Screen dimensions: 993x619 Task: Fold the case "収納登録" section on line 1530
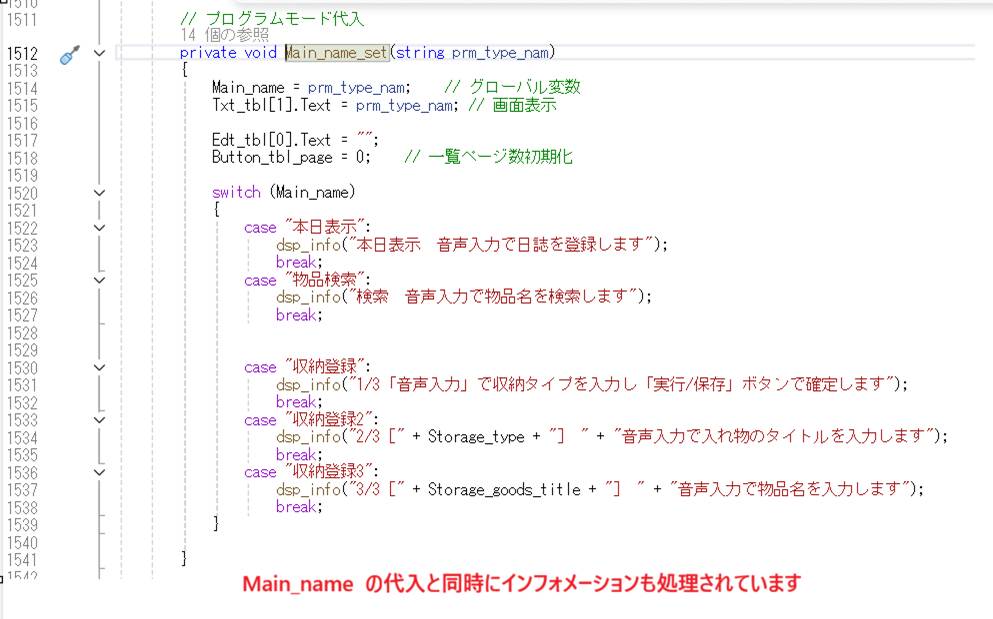pyautogui.click(x=99, y=367)
